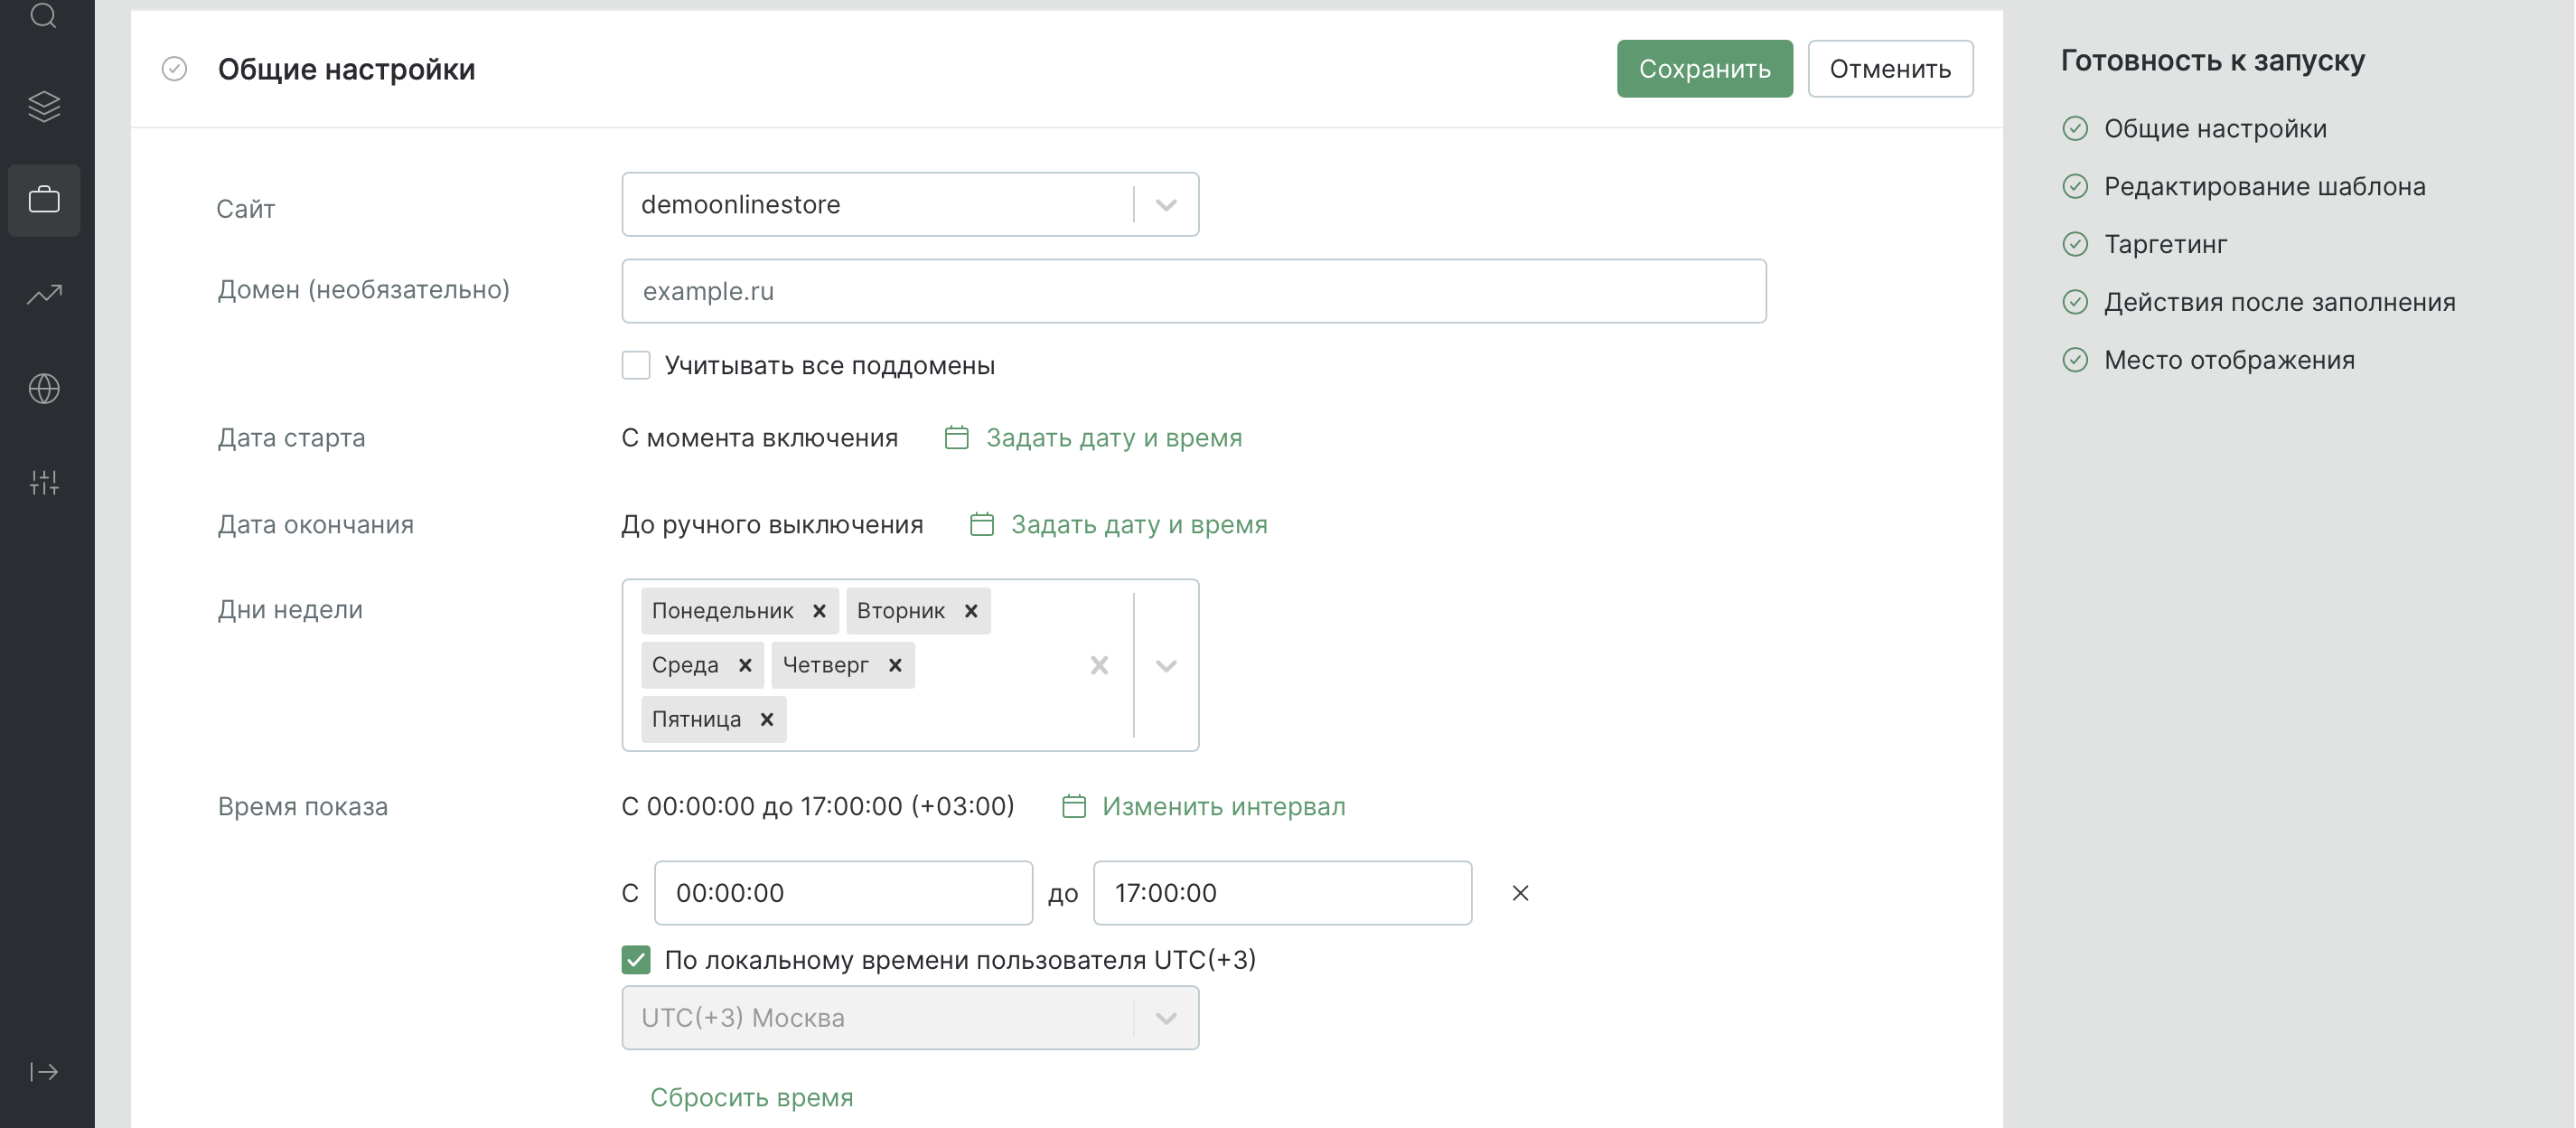Go to Общие настройки in readiness list

(x=2215, y=129)
